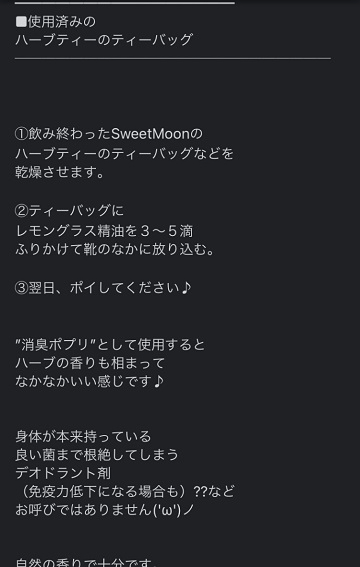Click the partially visible line 自然の香りで十分です
Image resolution: width=360 pixels, height=567 pixels.
pos(86,563)
